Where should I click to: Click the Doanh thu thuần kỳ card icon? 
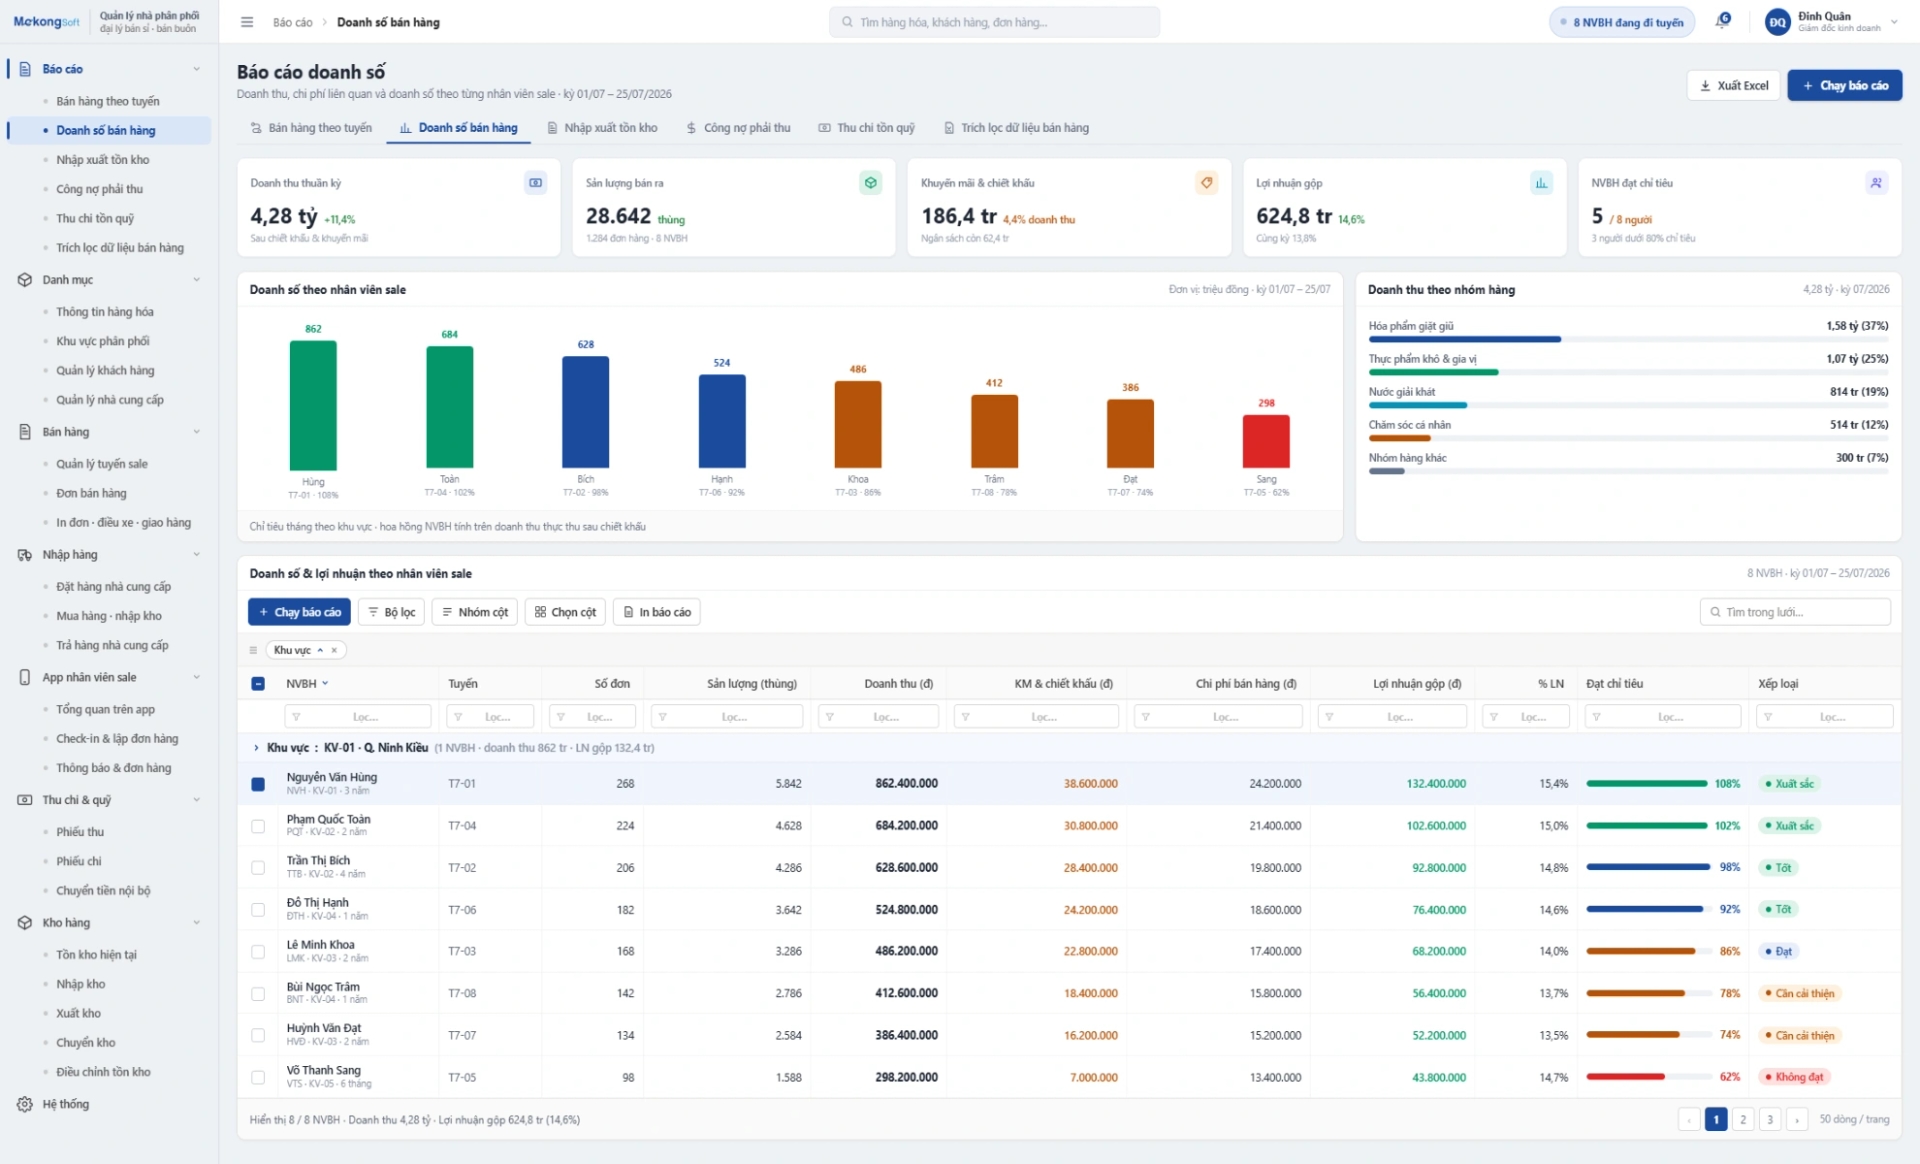pyautogui.click(x=536, y=183)
